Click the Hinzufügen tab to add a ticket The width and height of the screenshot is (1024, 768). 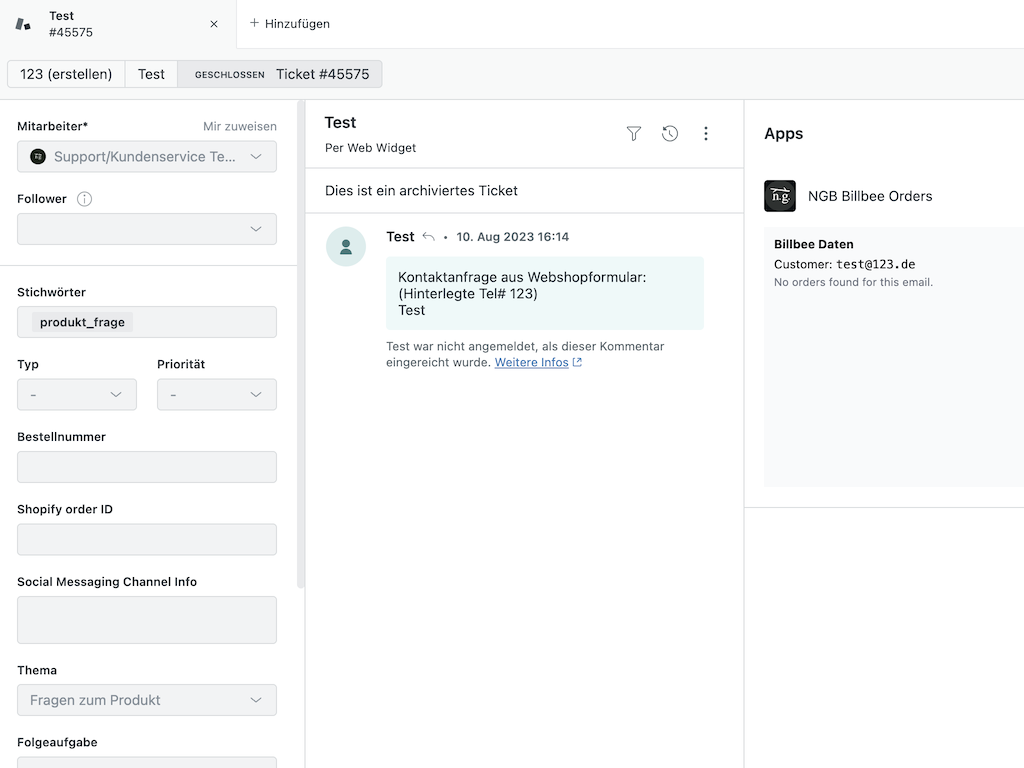point(288,23)
